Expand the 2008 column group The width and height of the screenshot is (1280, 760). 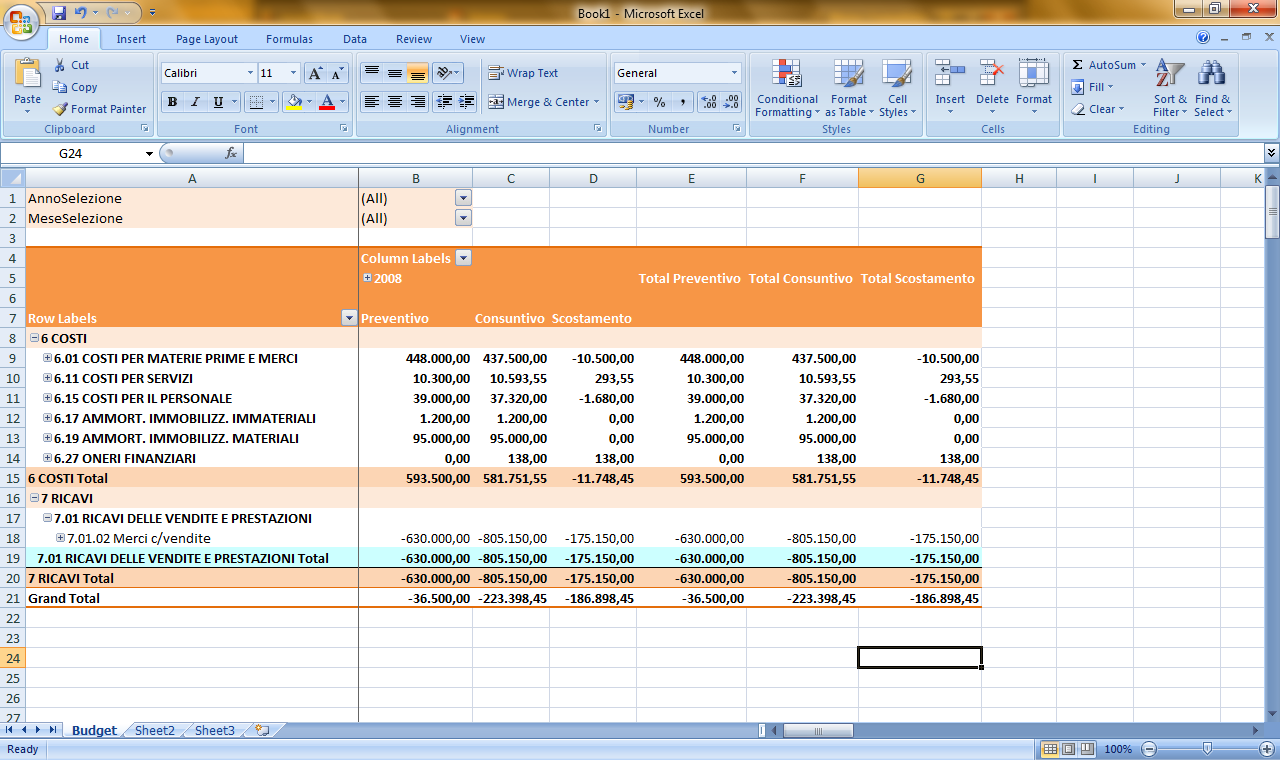click(367, 278)
